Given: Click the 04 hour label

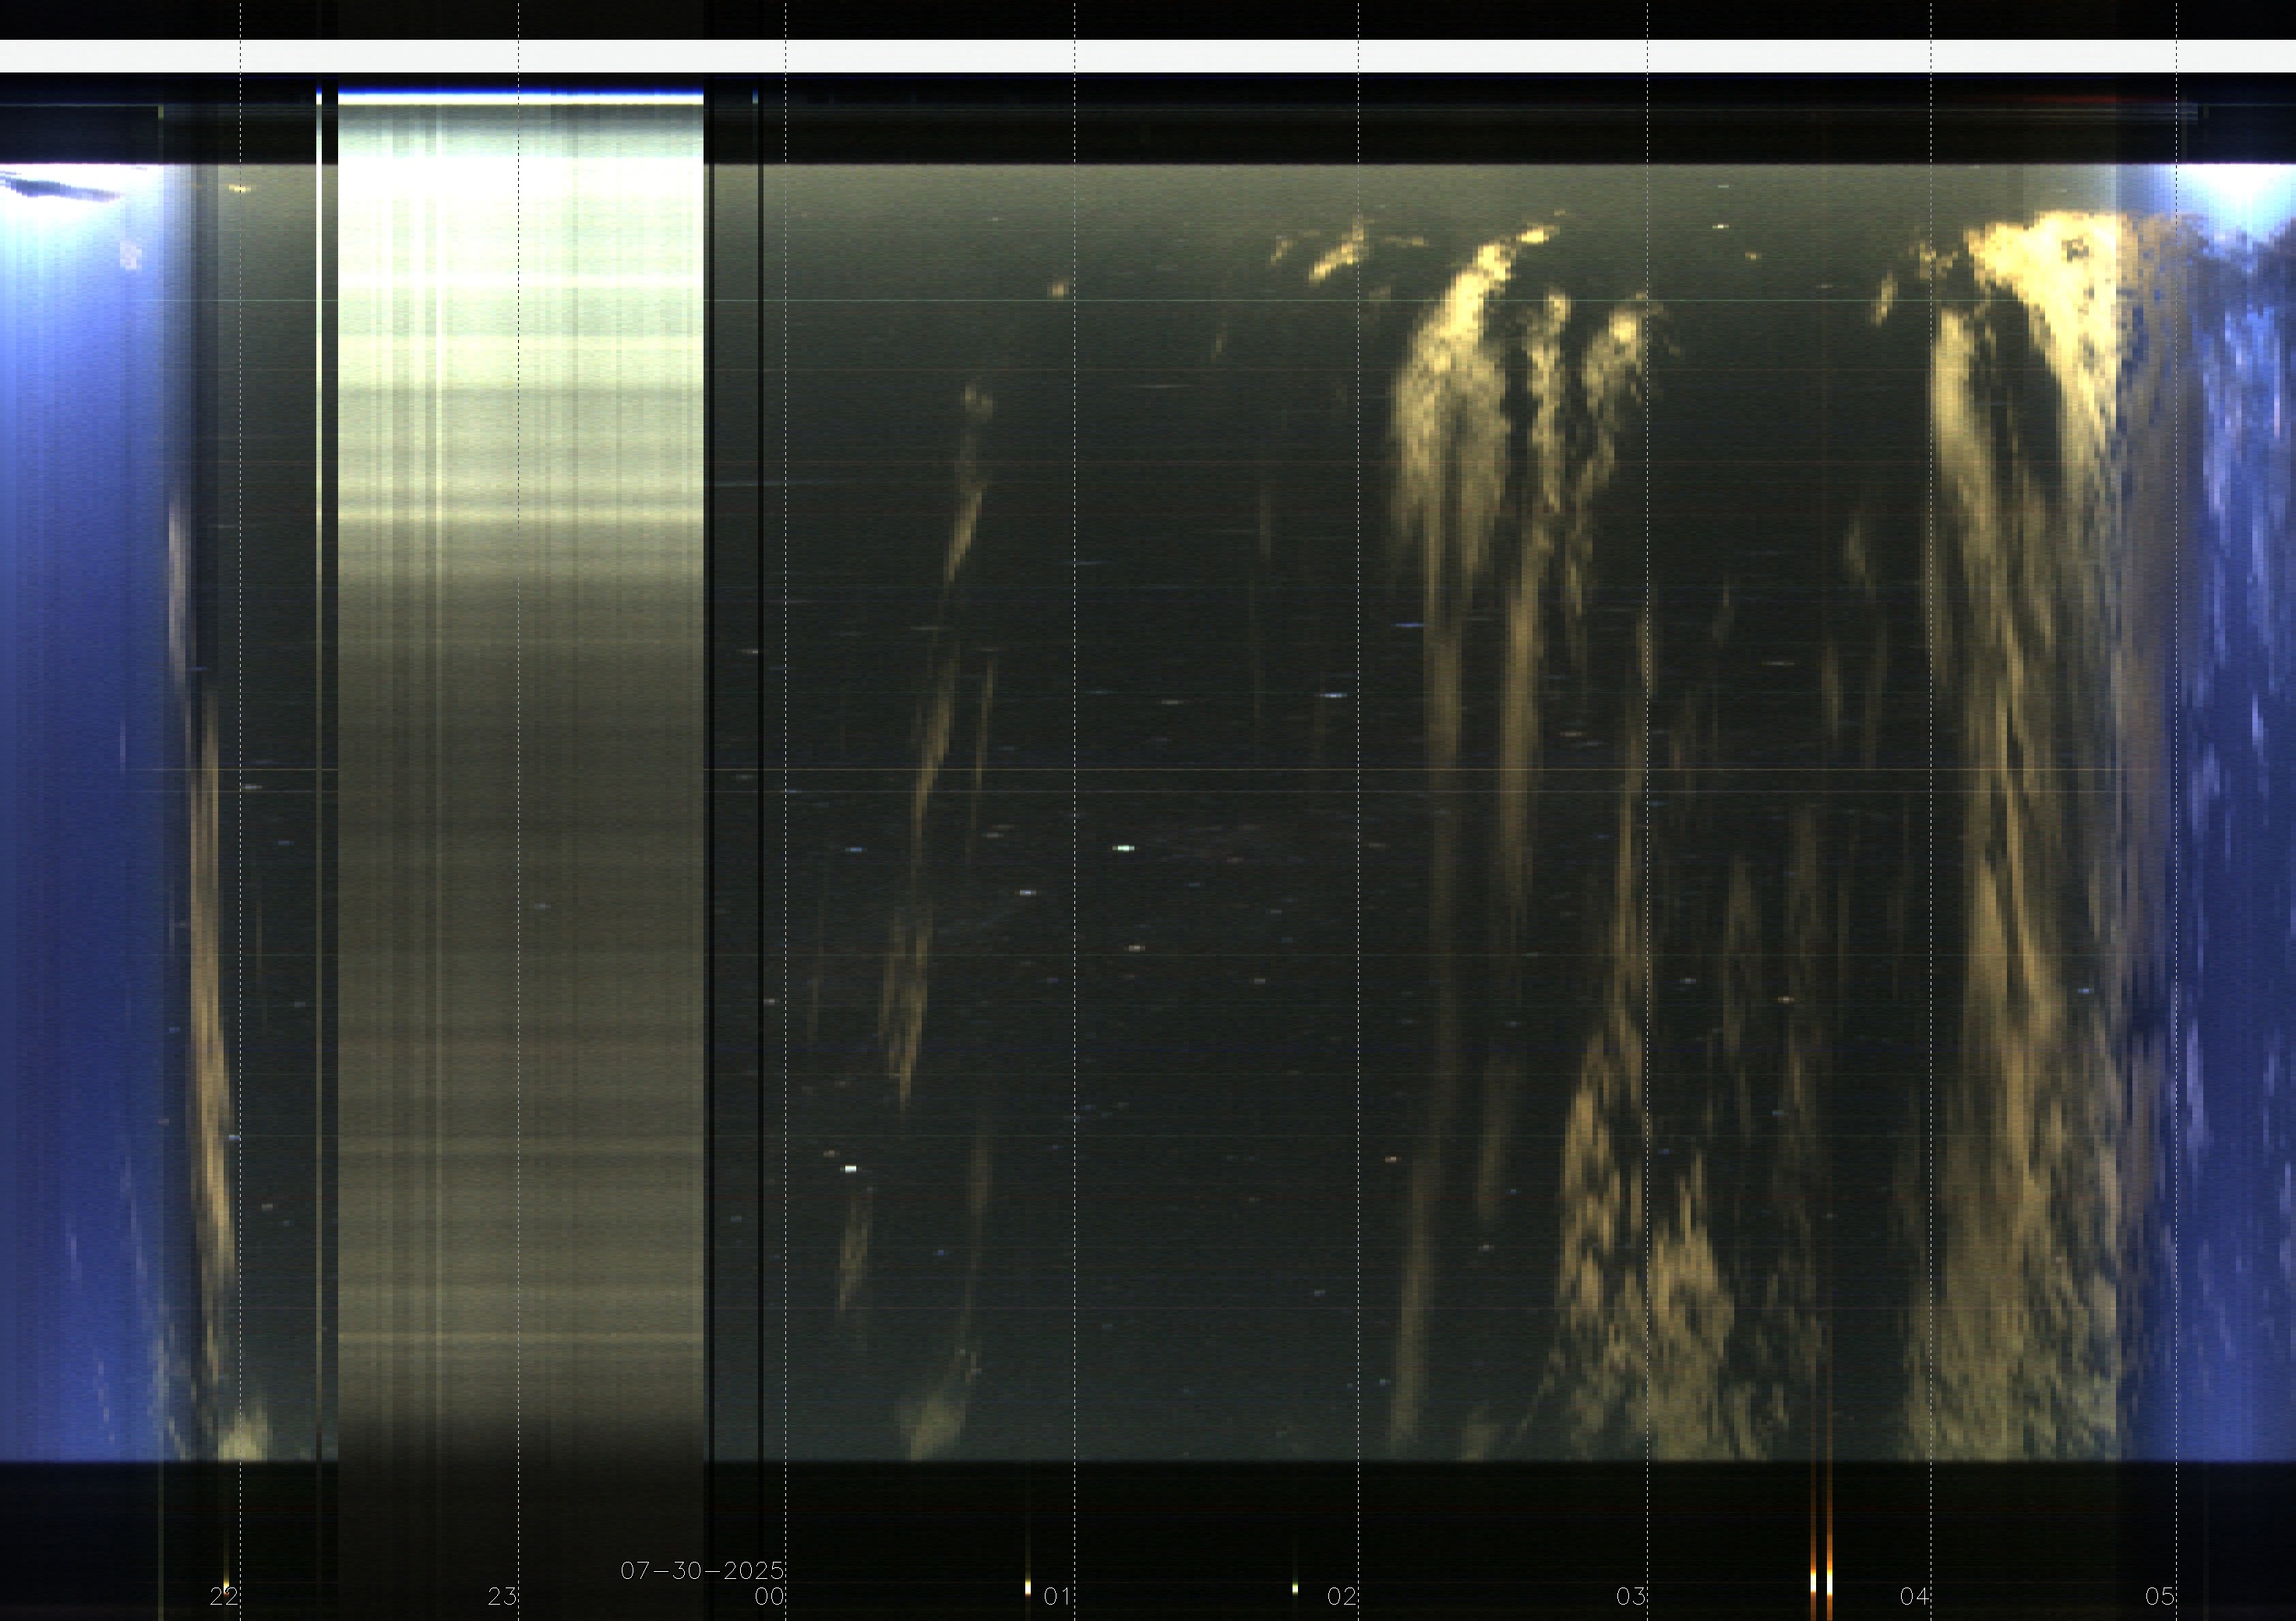Looking at the screenshot, I should point(1914,1596).
